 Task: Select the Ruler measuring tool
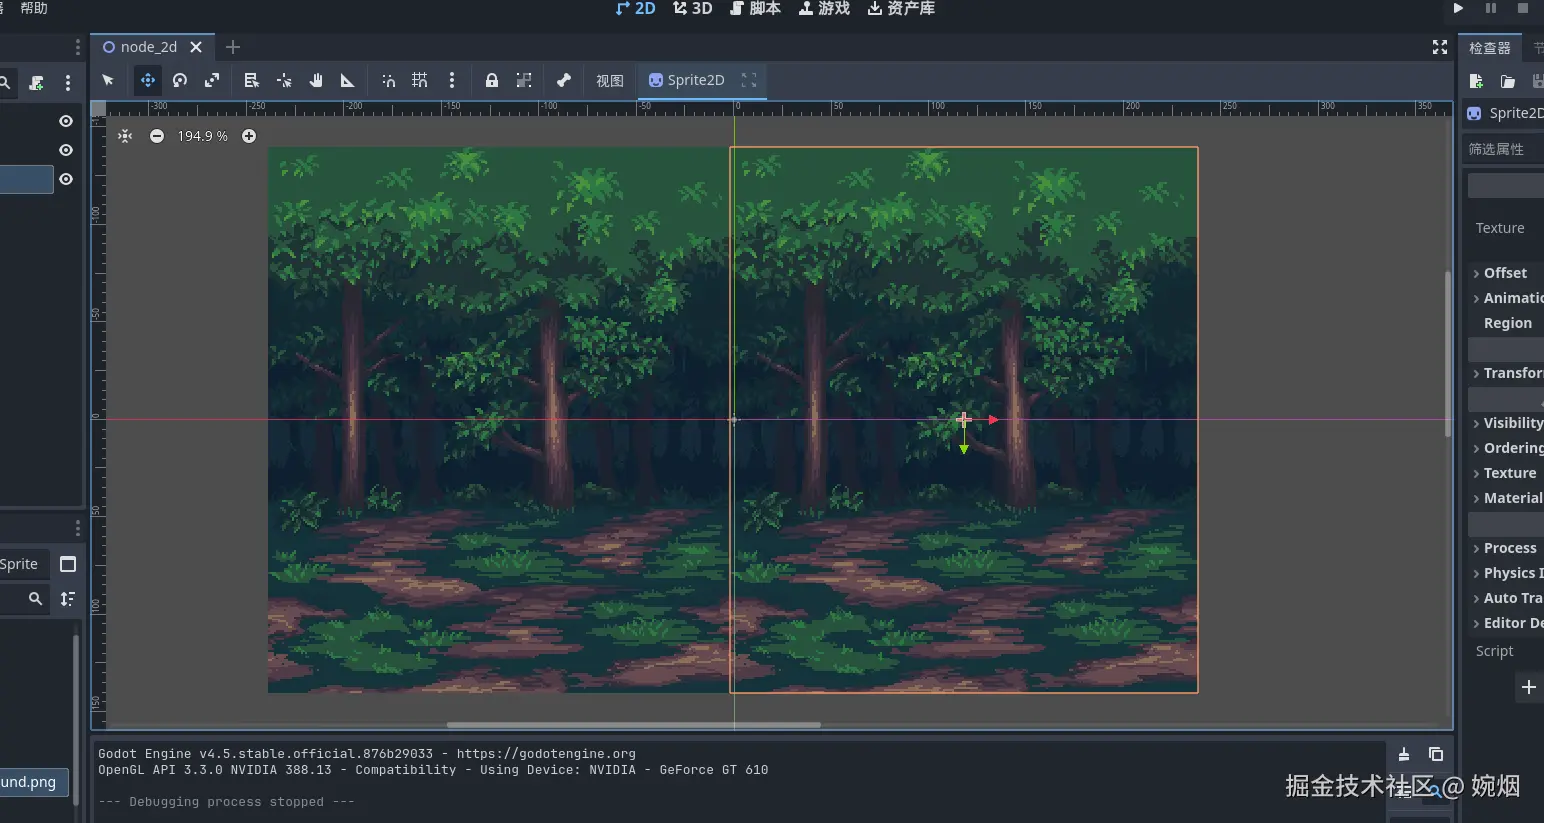(x=347, y=80)
